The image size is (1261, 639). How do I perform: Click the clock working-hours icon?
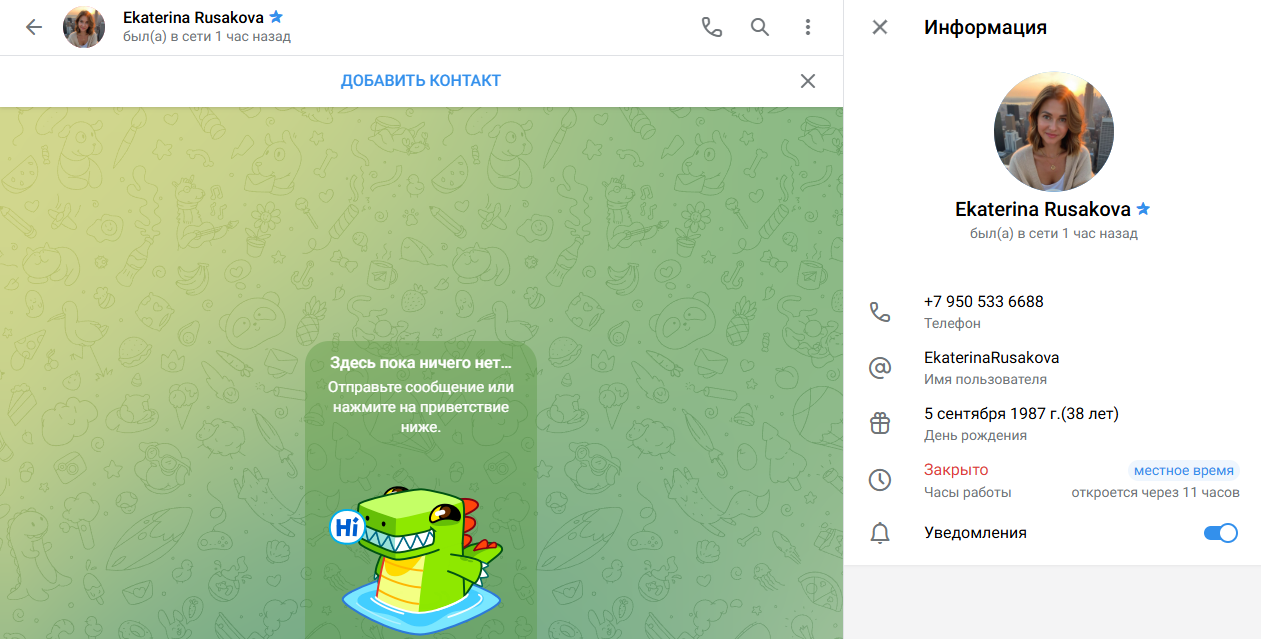[x=880, y=480]
